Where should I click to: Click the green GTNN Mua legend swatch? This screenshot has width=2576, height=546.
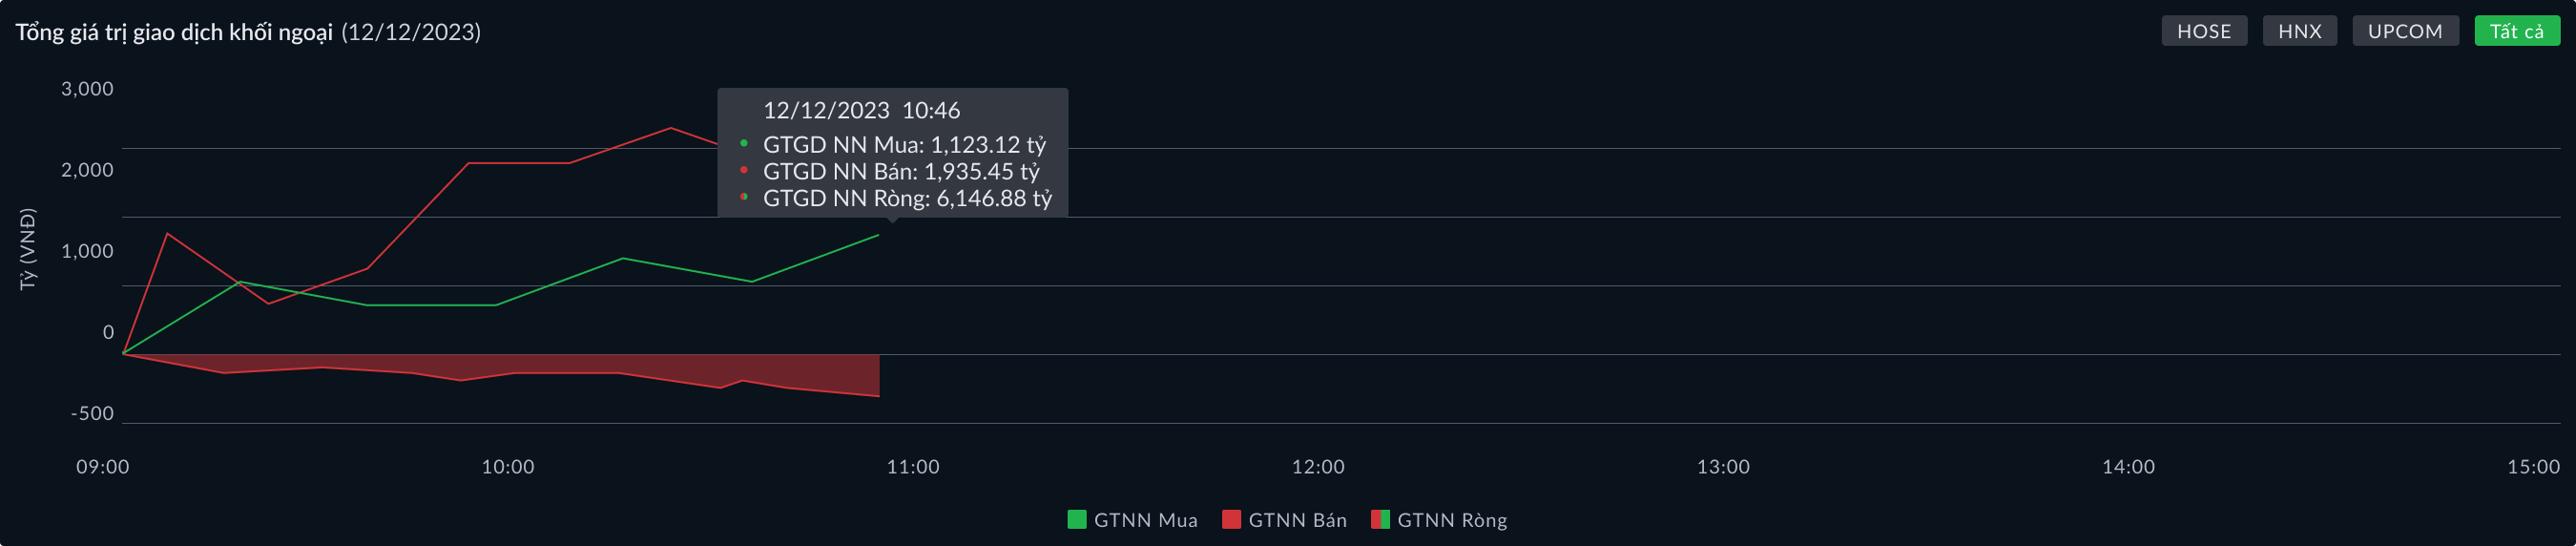[1077, 519]
